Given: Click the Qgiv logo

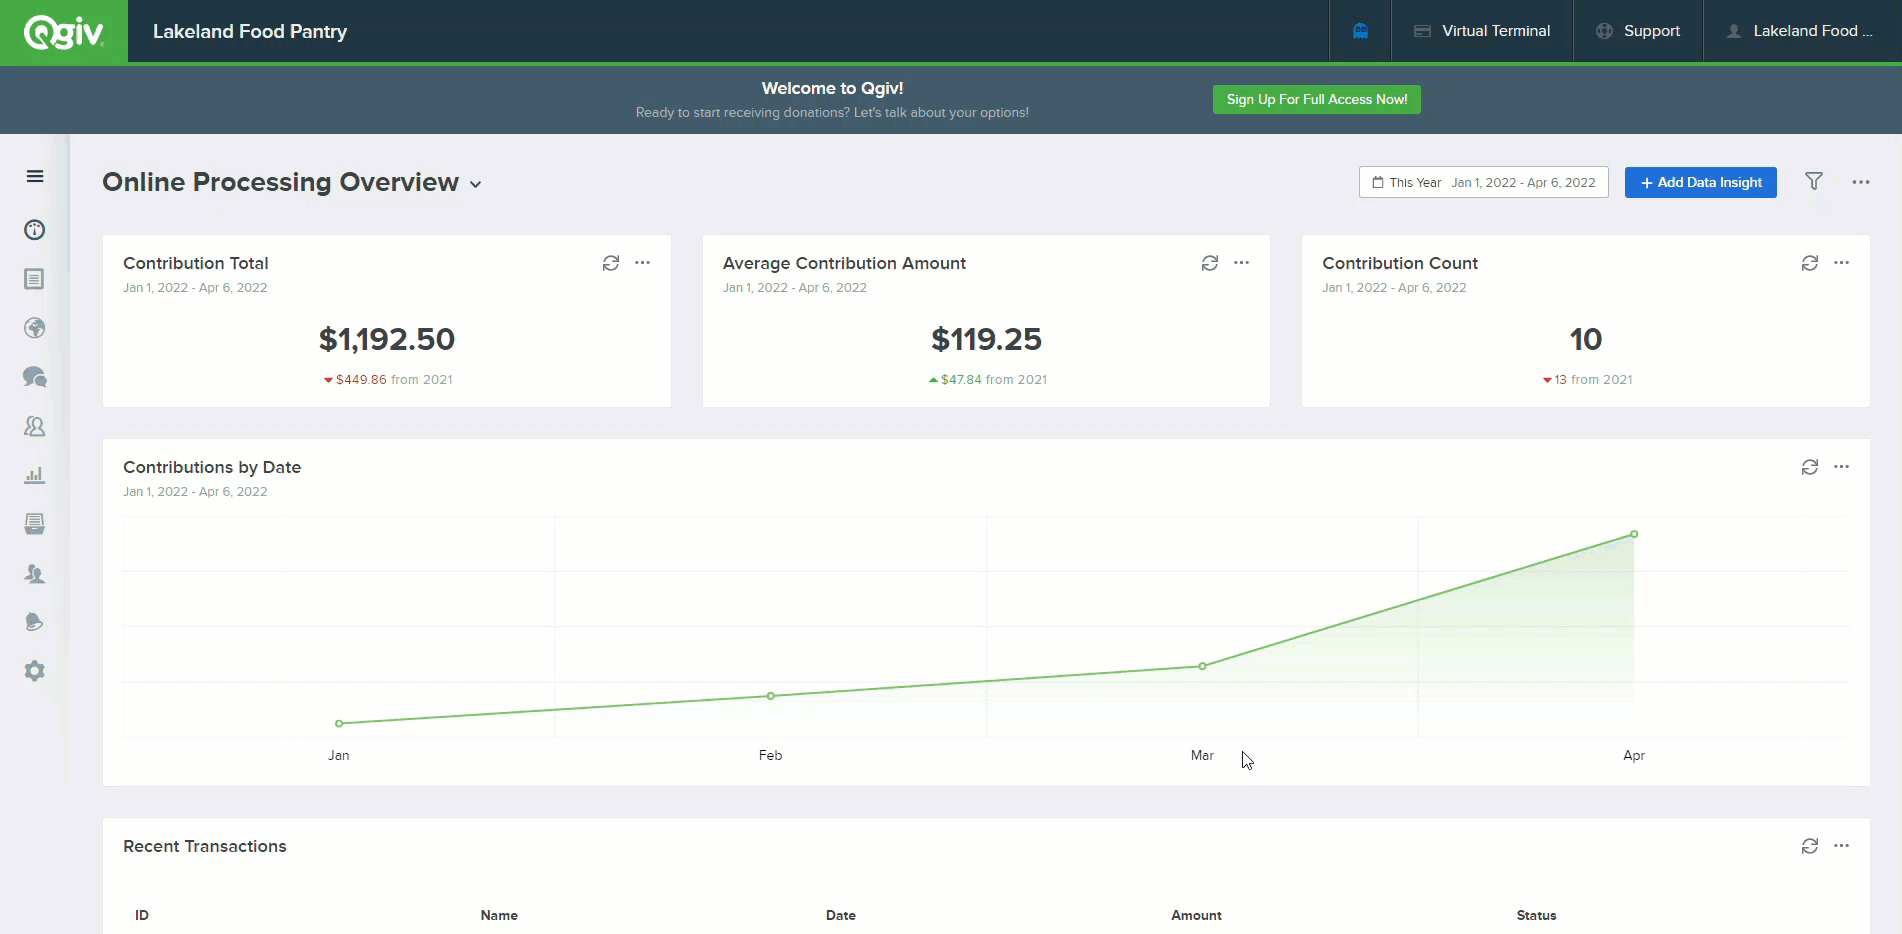Looking at the screenshot, I should point(64,32).
